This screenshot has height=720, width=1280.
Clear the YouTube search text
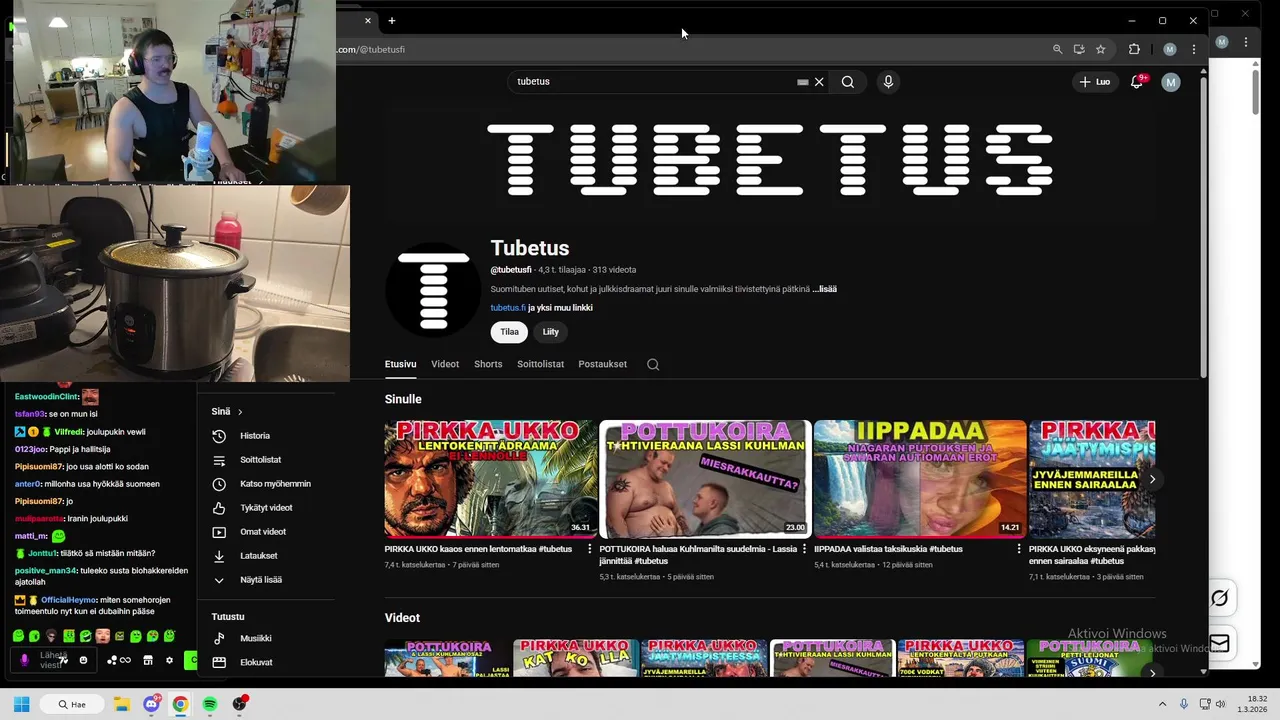[x=819, y=82]
